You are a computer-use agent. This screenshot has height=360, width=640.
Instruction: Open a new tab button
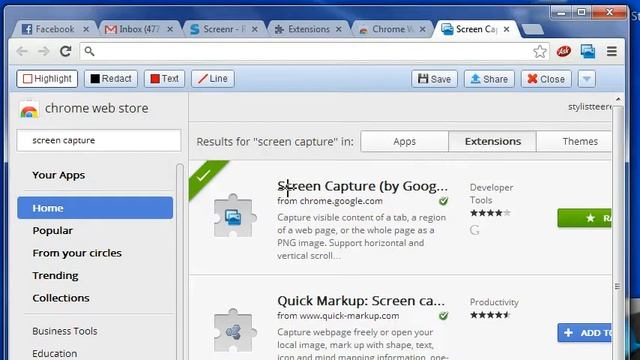532,29
